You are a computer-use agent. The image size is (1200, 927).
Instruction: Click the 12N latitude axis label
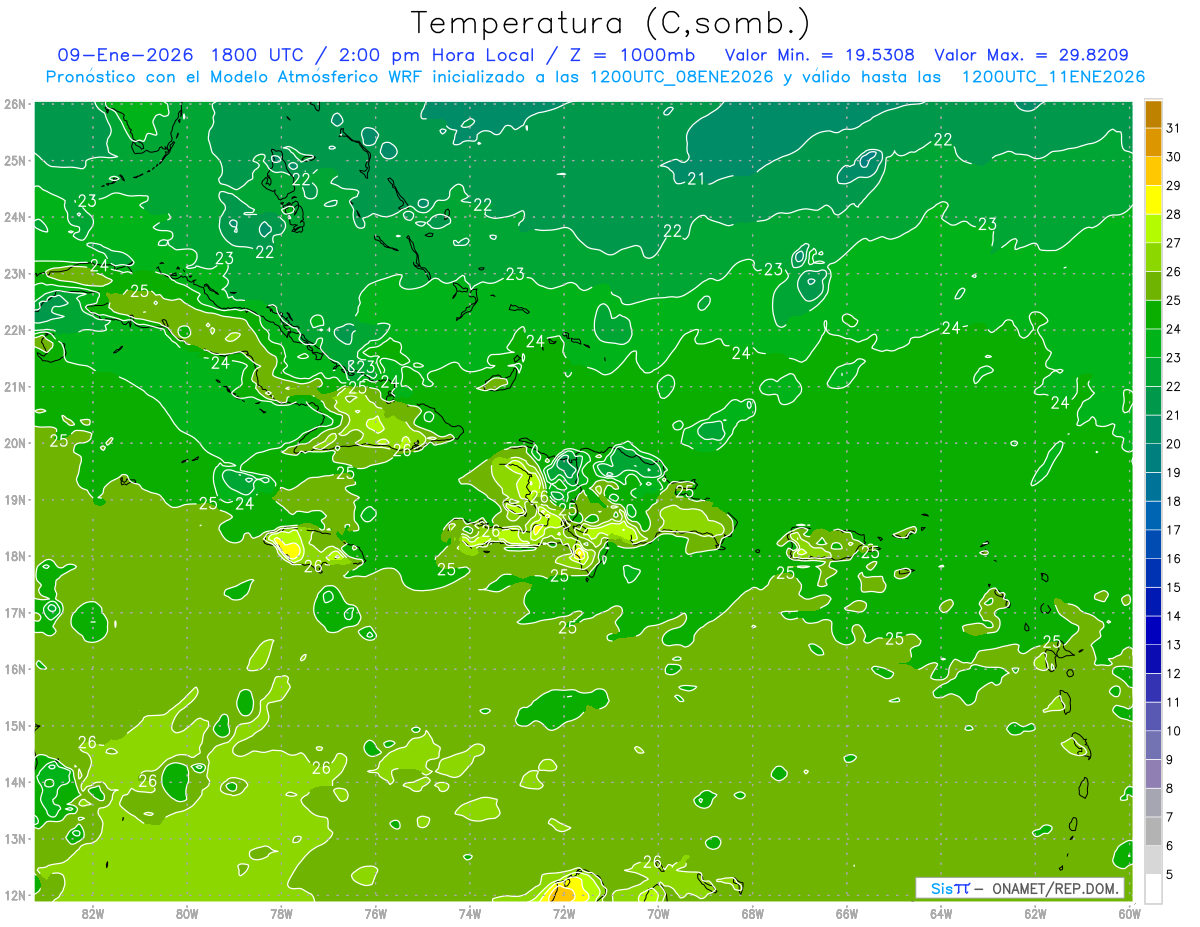[x=15, y=895]
